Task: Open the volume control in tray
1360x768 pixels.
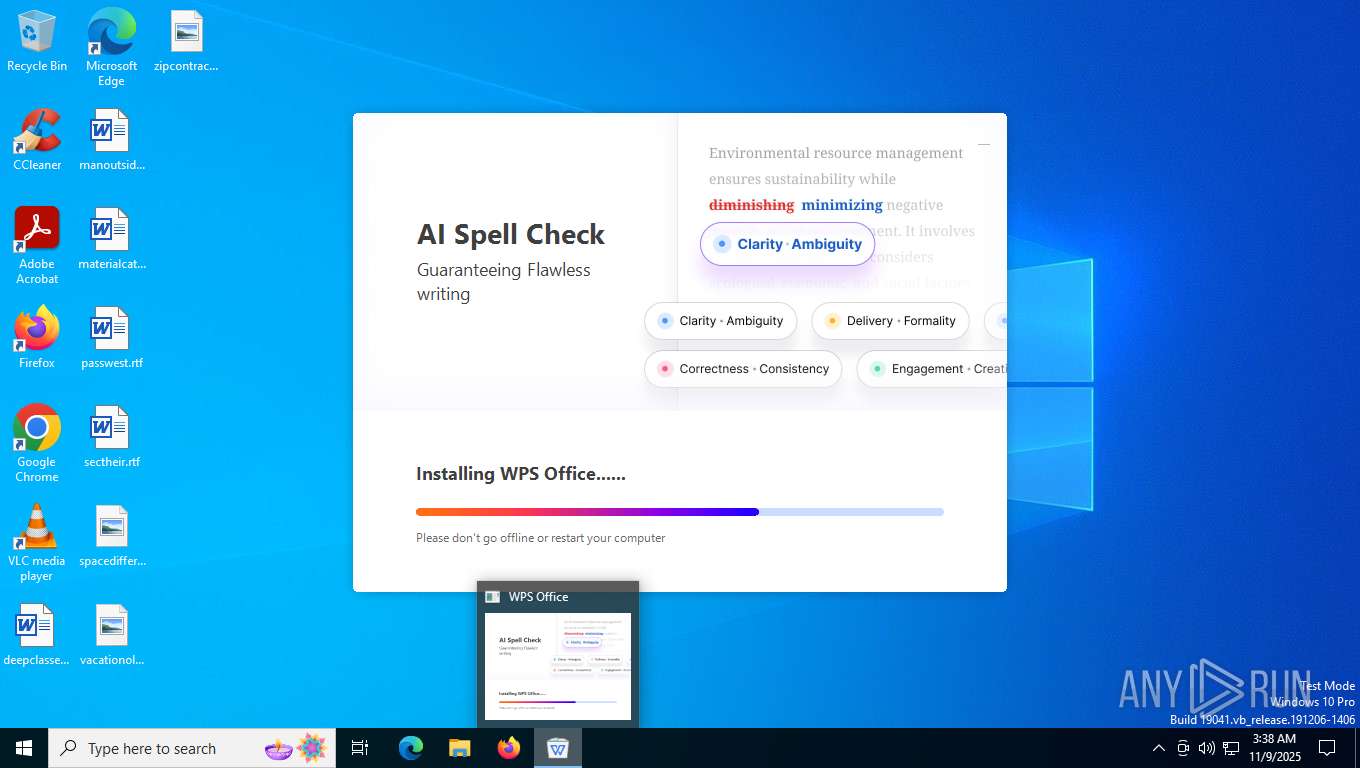Action: [x=1207, y=748]
